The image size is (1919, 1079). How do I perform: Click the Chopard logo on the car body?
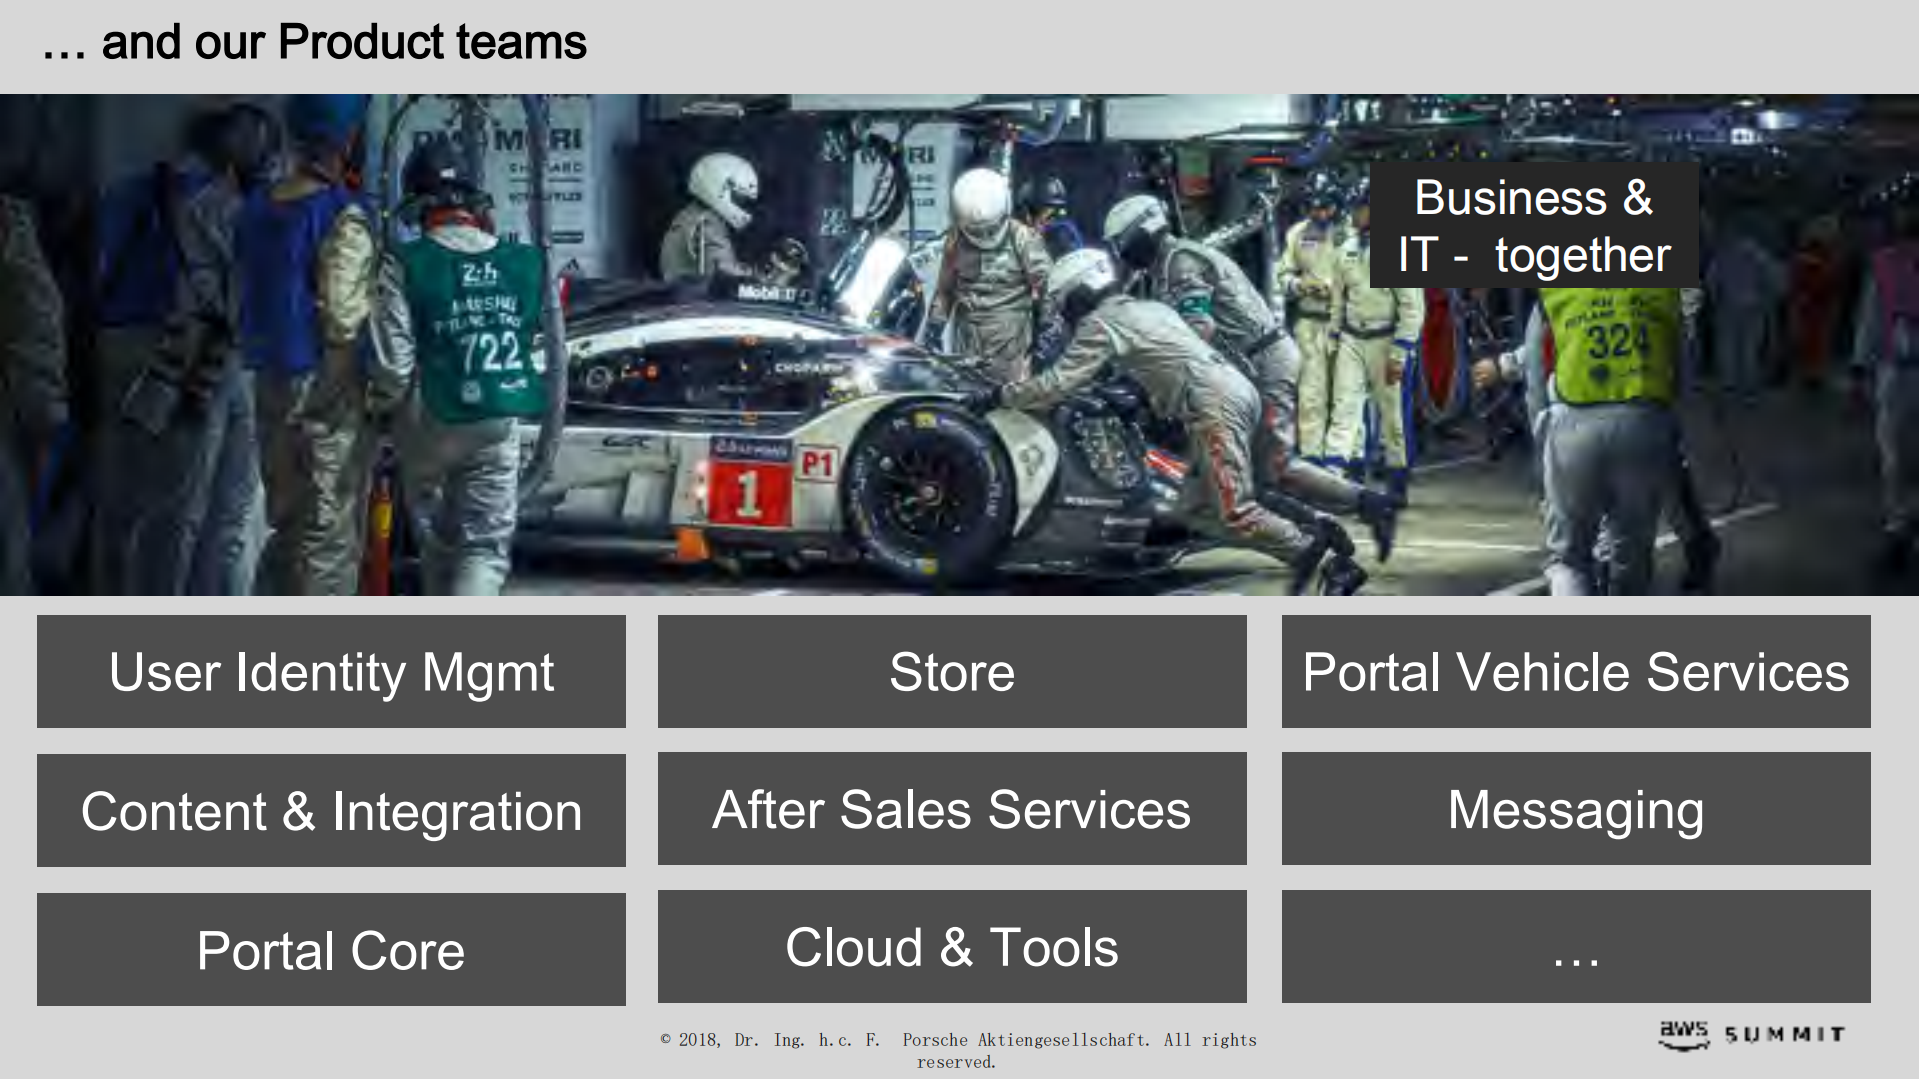pos(806,368)
